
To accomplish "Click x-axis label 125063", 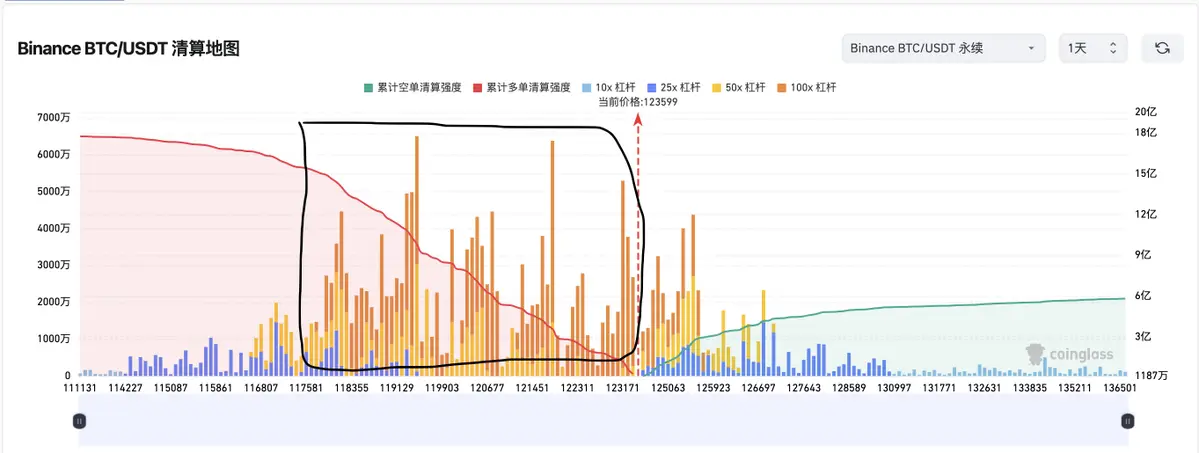I will (x=668, y=388).
